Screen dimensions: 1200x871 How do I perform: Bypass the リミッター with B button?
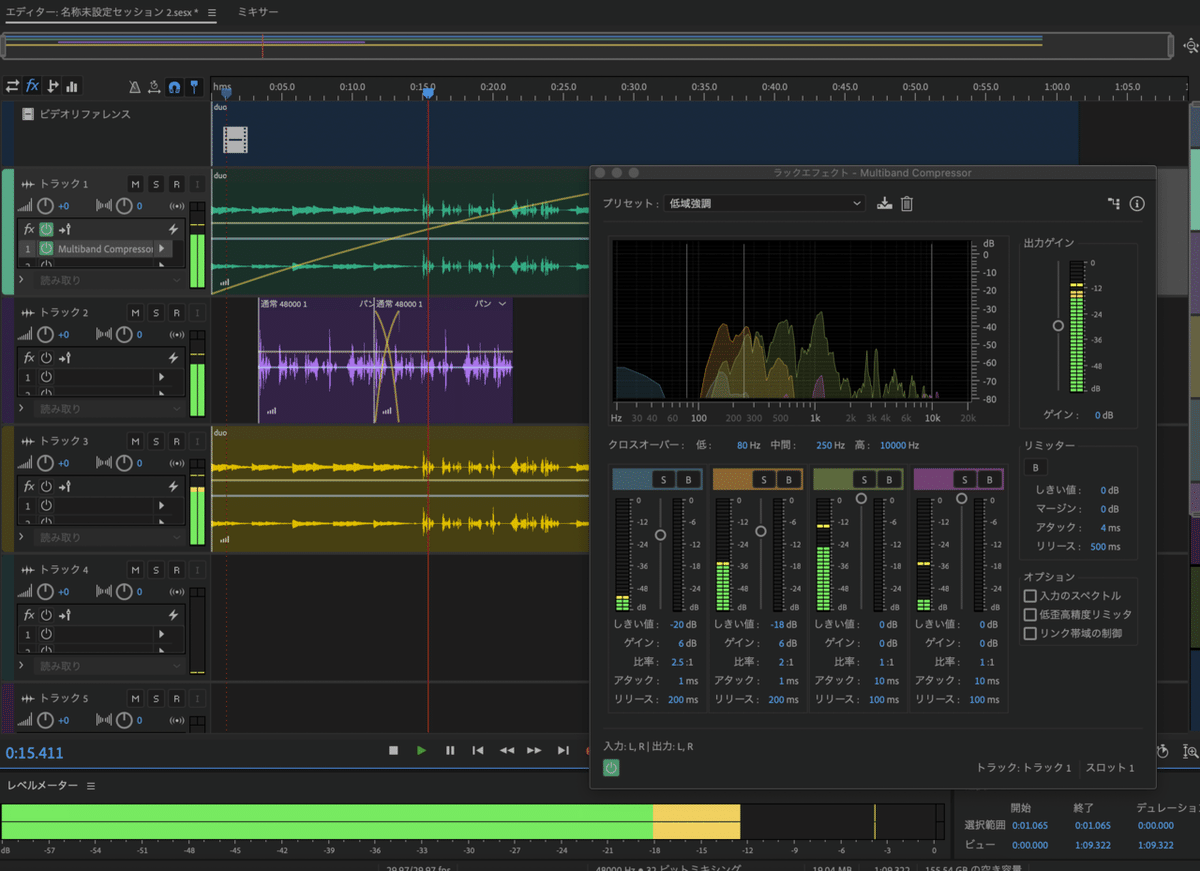1035,468
